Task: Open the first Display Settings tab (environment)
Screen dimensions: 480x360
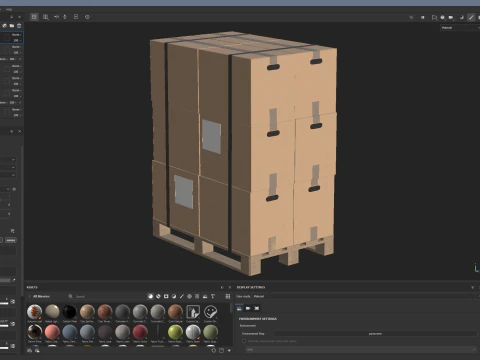Action: (239, 308)
